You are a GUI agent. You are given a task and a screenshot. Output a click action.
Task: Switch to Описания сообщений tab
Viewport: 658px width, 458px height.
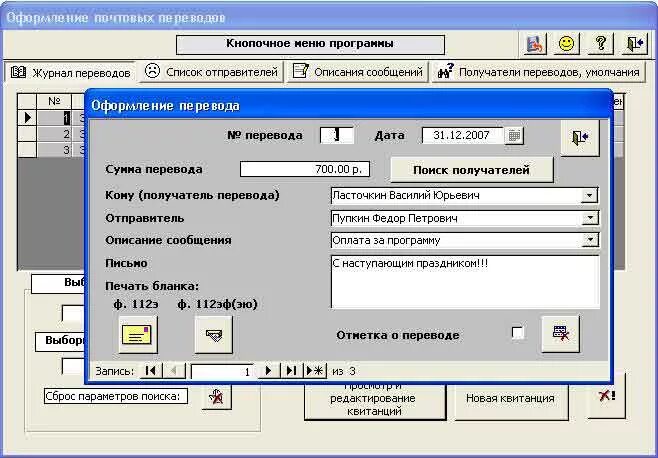[358, 72]
